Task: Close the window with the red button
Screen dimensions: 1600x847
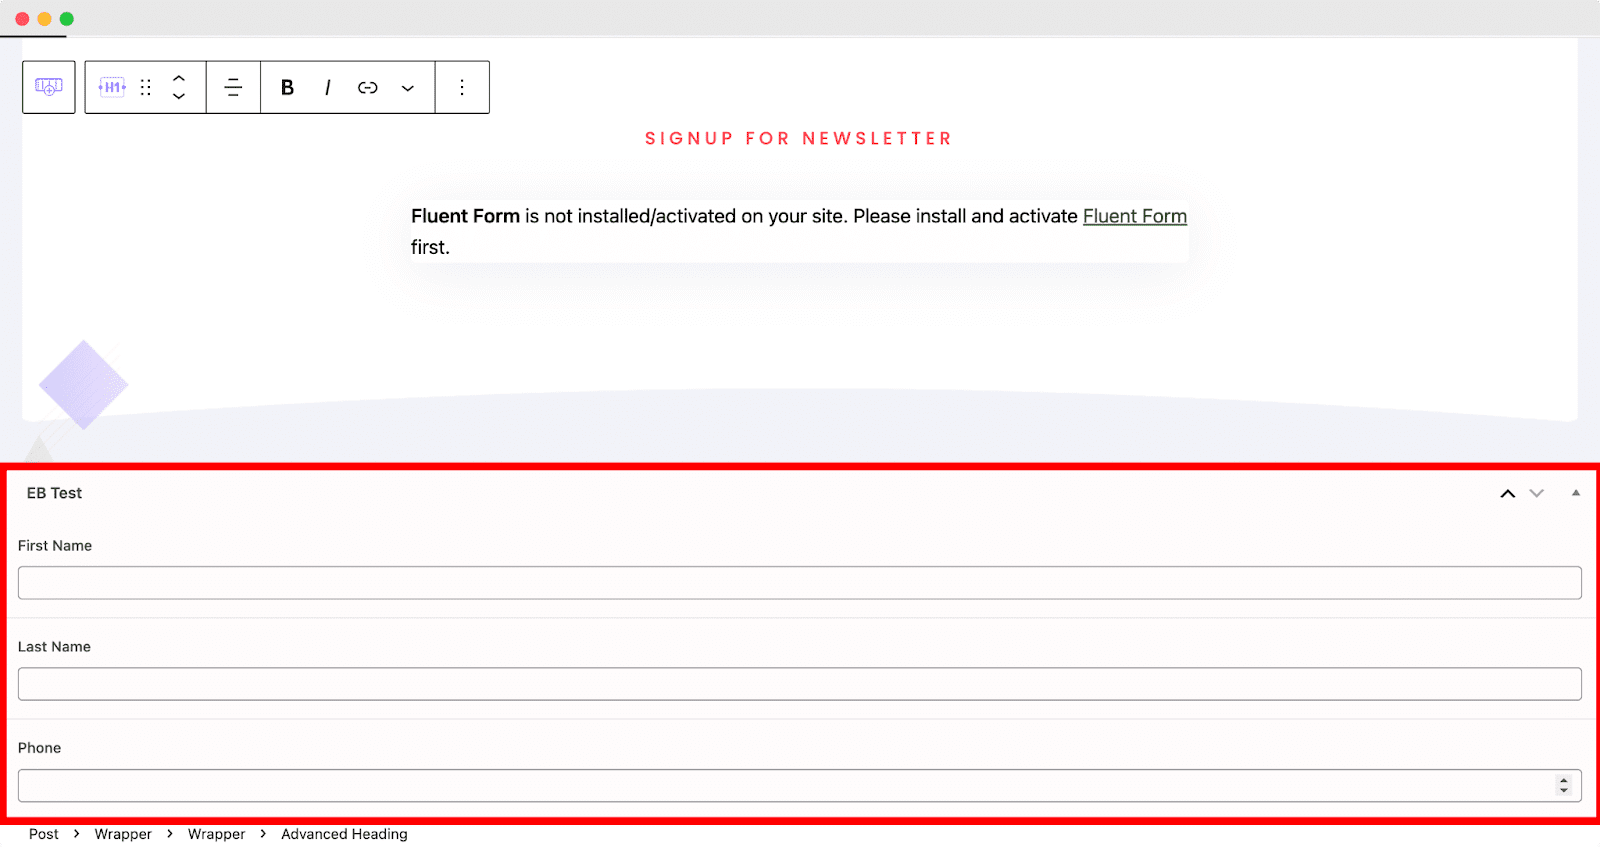Action: click(x=22, y=19)
